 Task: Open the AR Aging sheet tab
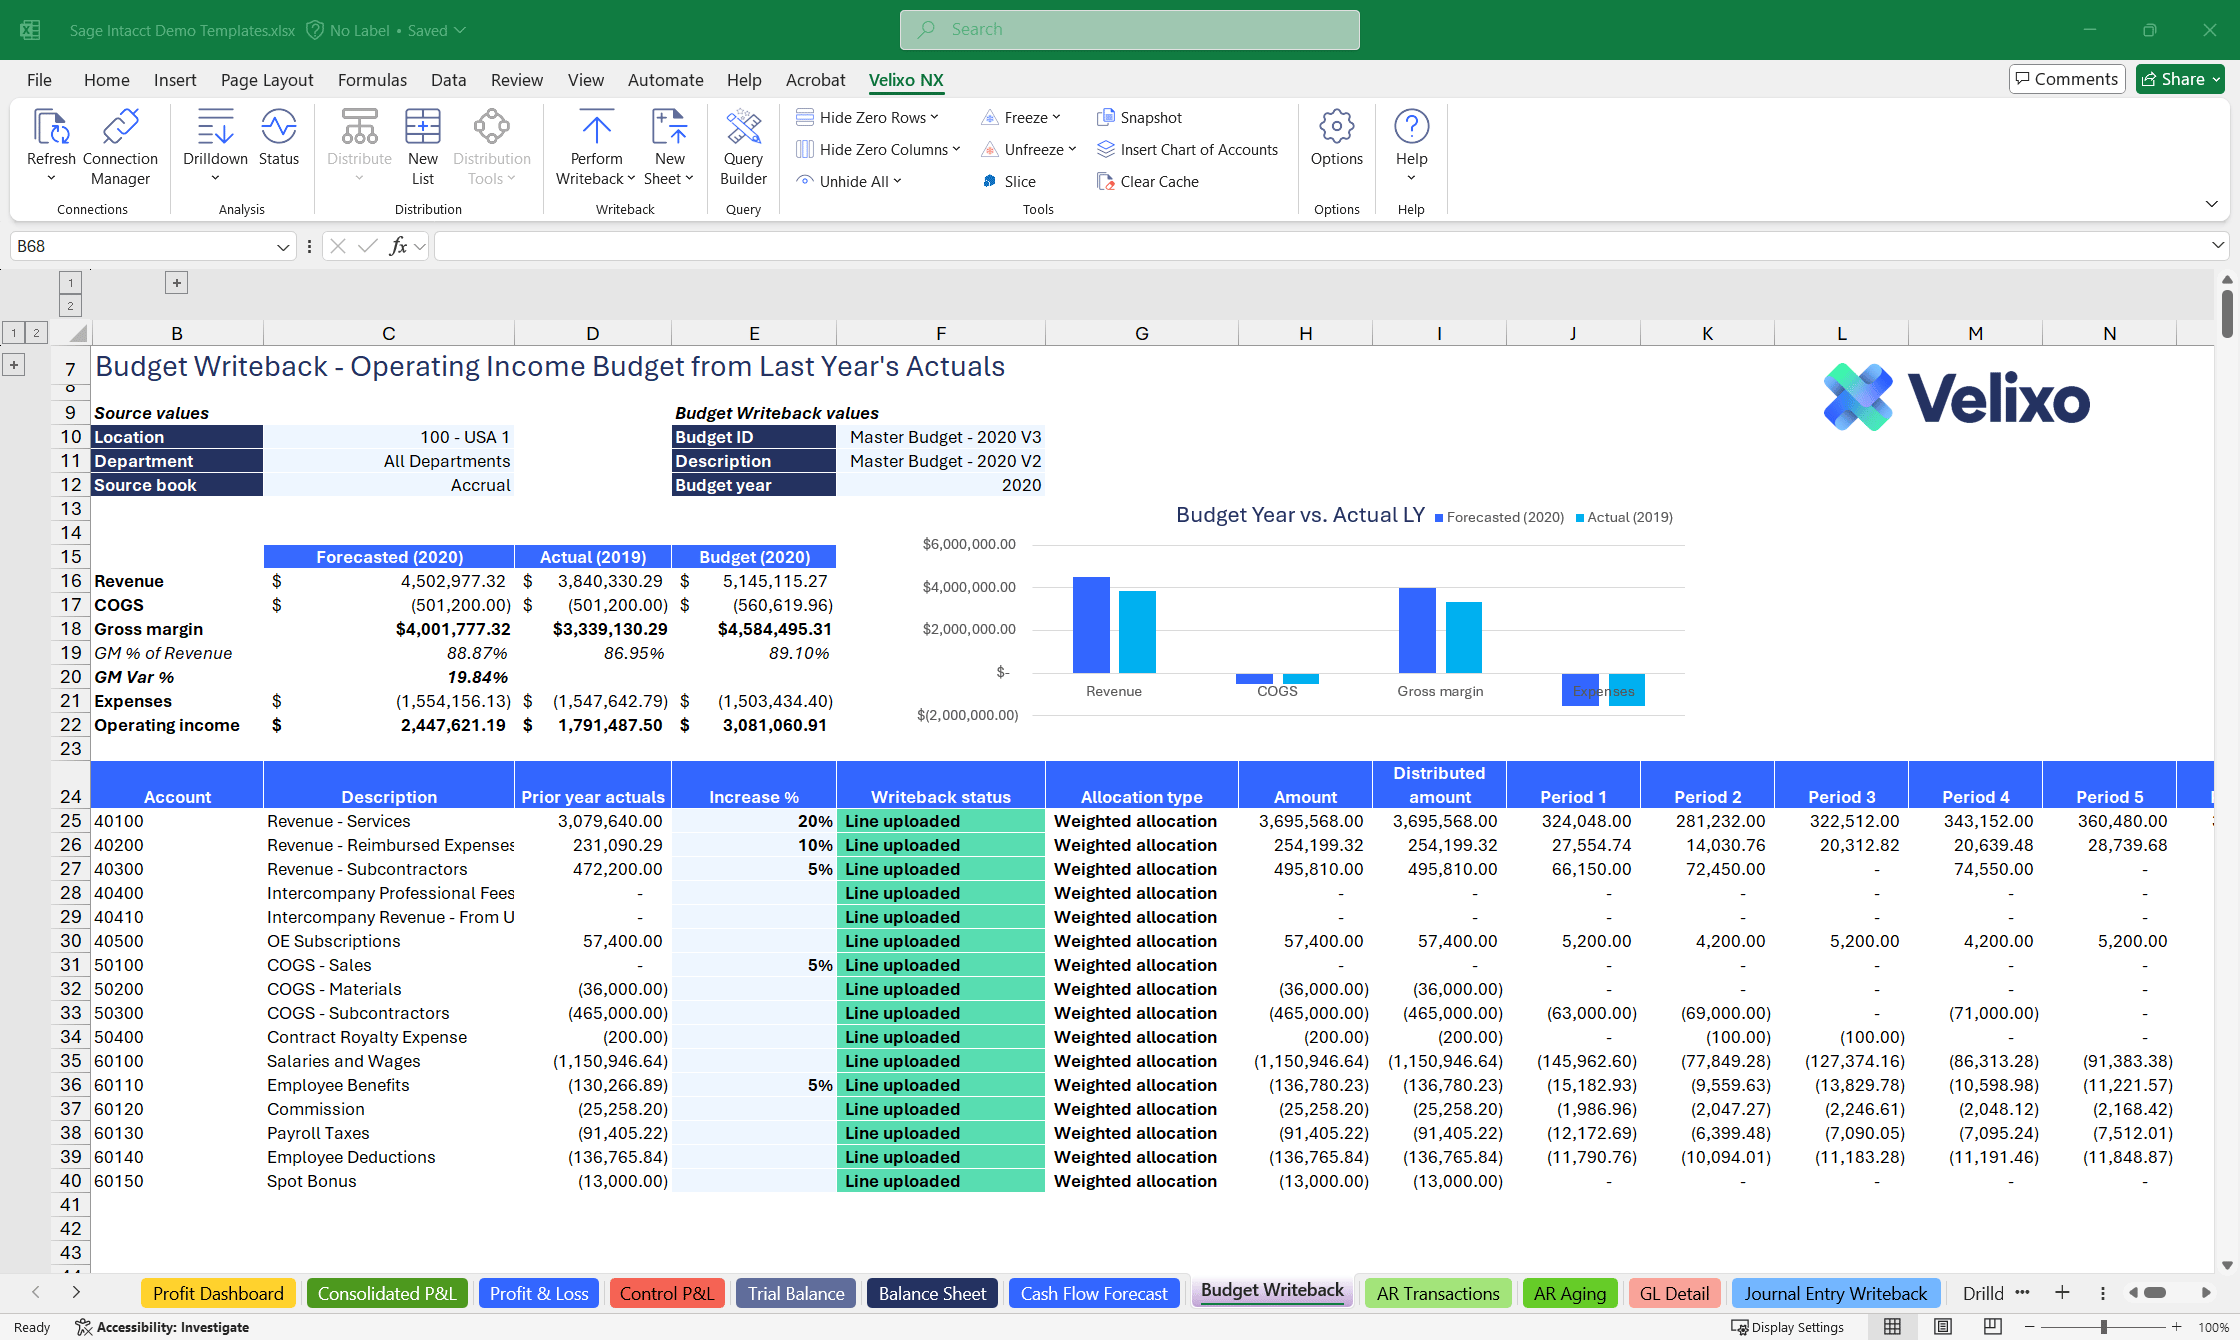click(1569, 1293)
